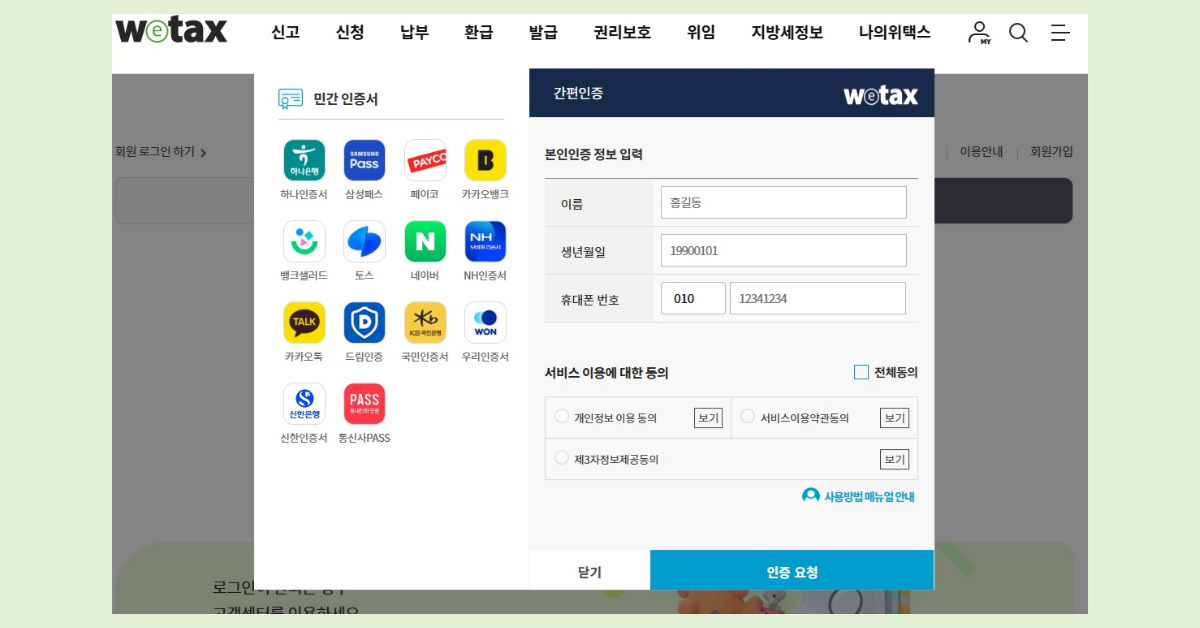
Task: View 개인정보 이용 동의 via 보기
Action: 708,418
